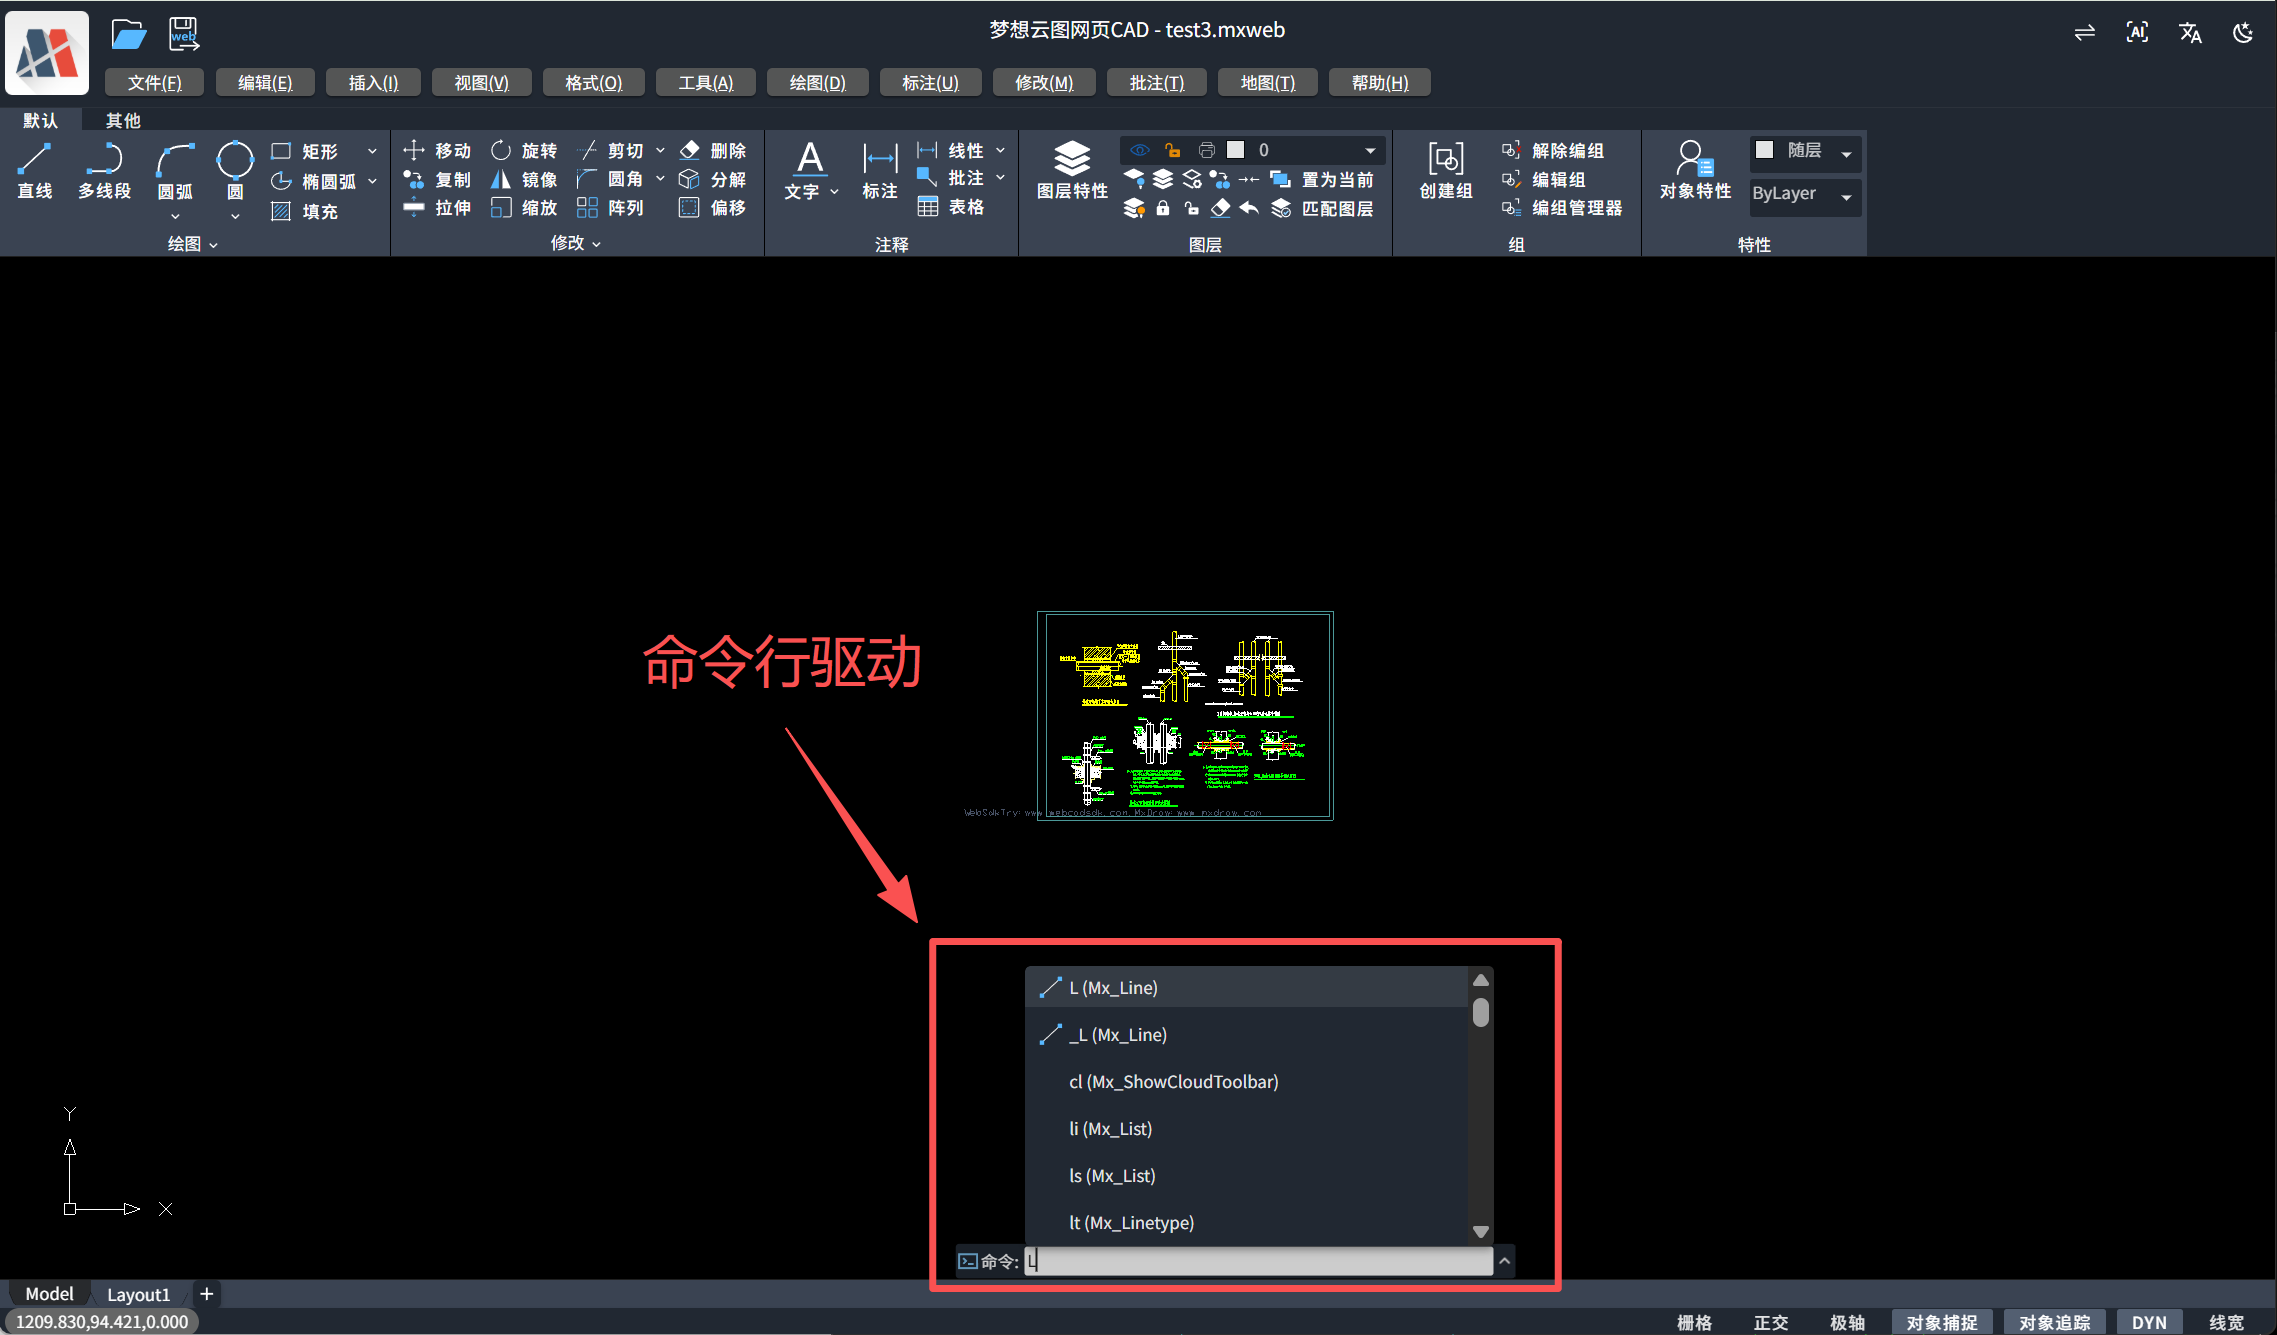Expand the layer selection dropdown
This screenshot has width=2277, height=1335.
1370,150
